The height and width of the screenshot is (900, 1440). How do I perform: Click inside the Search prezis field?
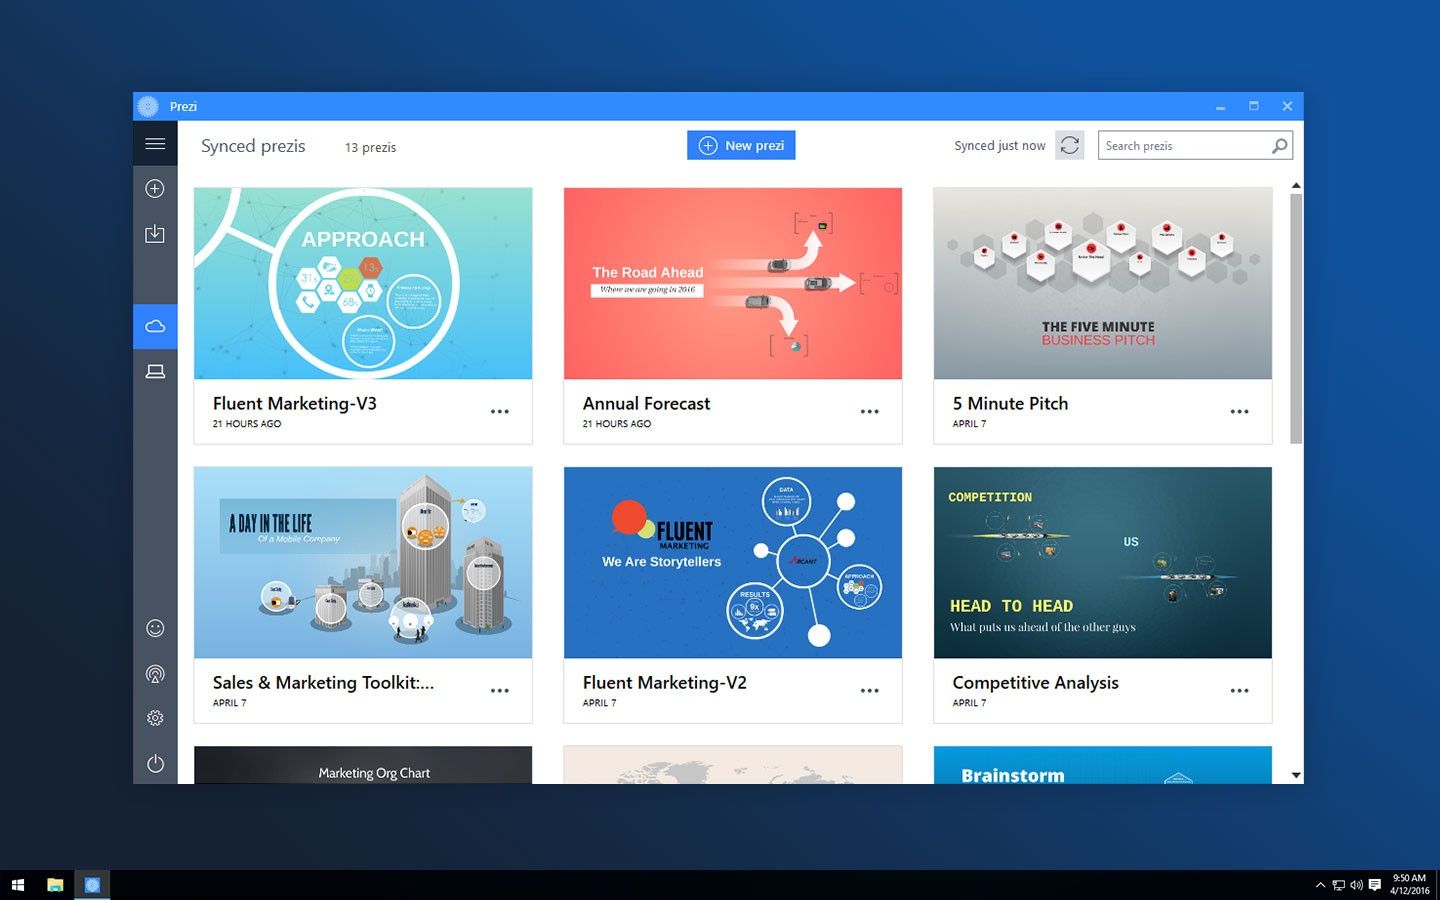pos(1180,145)
